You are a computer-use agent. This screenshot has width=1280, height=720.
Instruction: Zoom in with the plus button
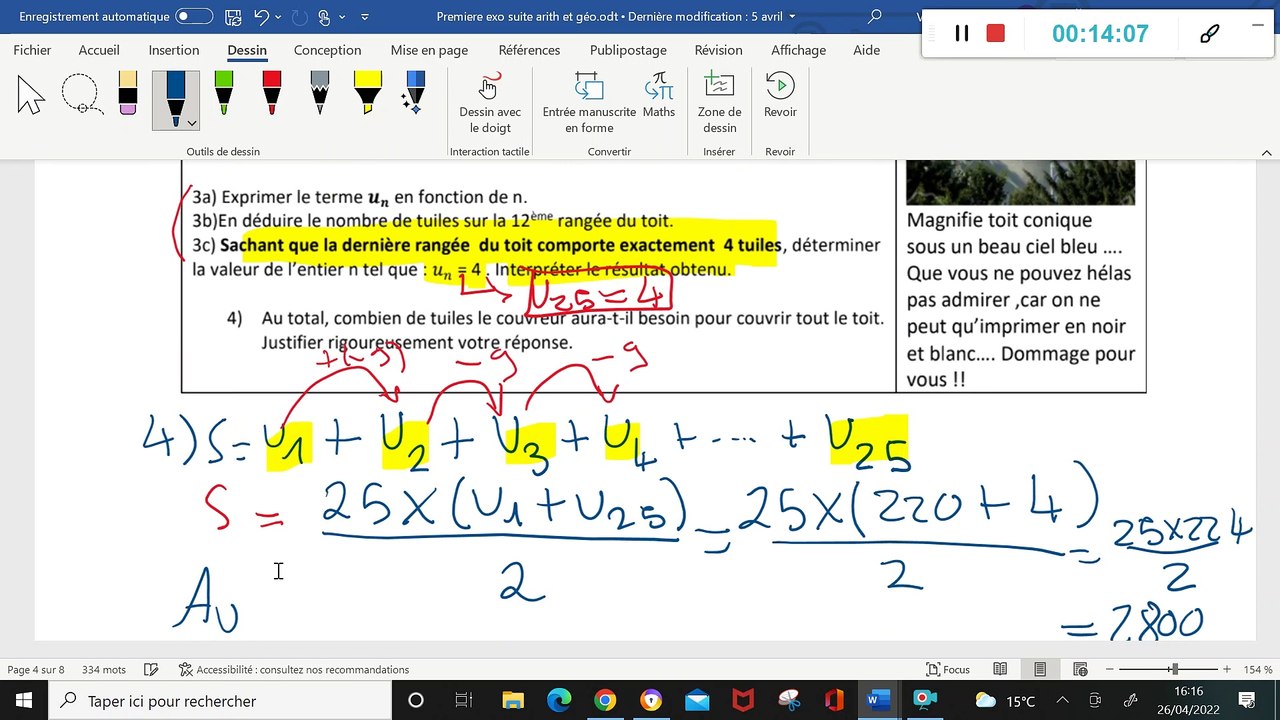(x=1227, y=670)
